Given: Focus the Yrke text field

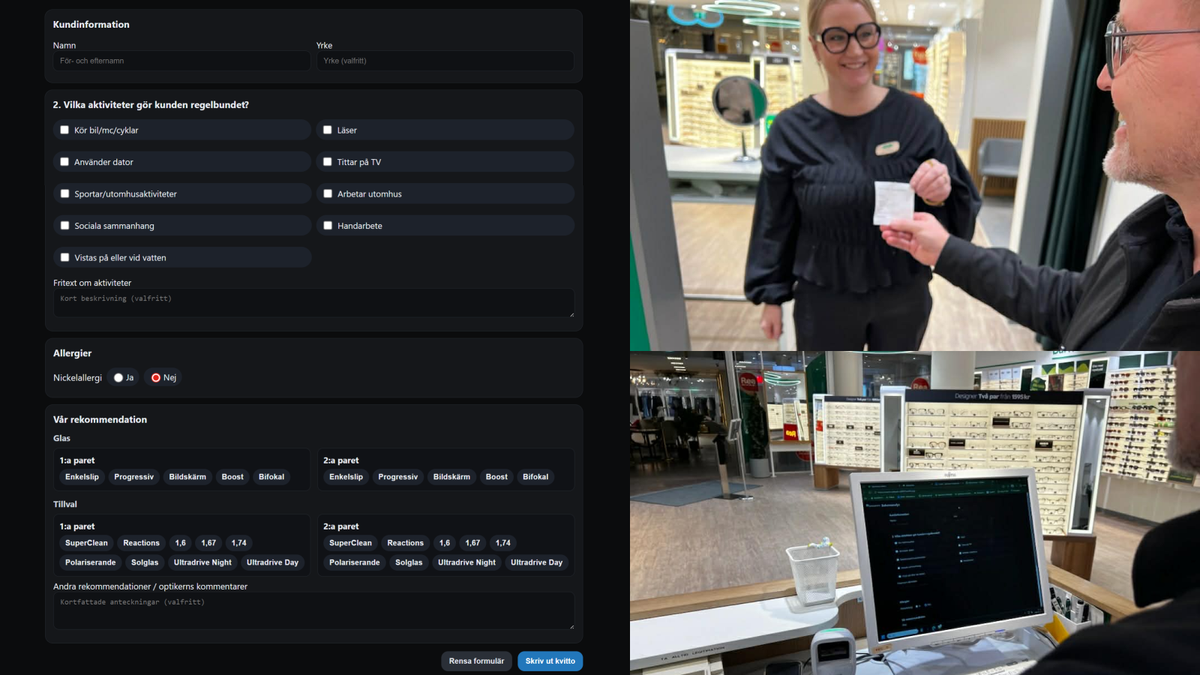Looking at the screenshot, I should coord(445,61).
